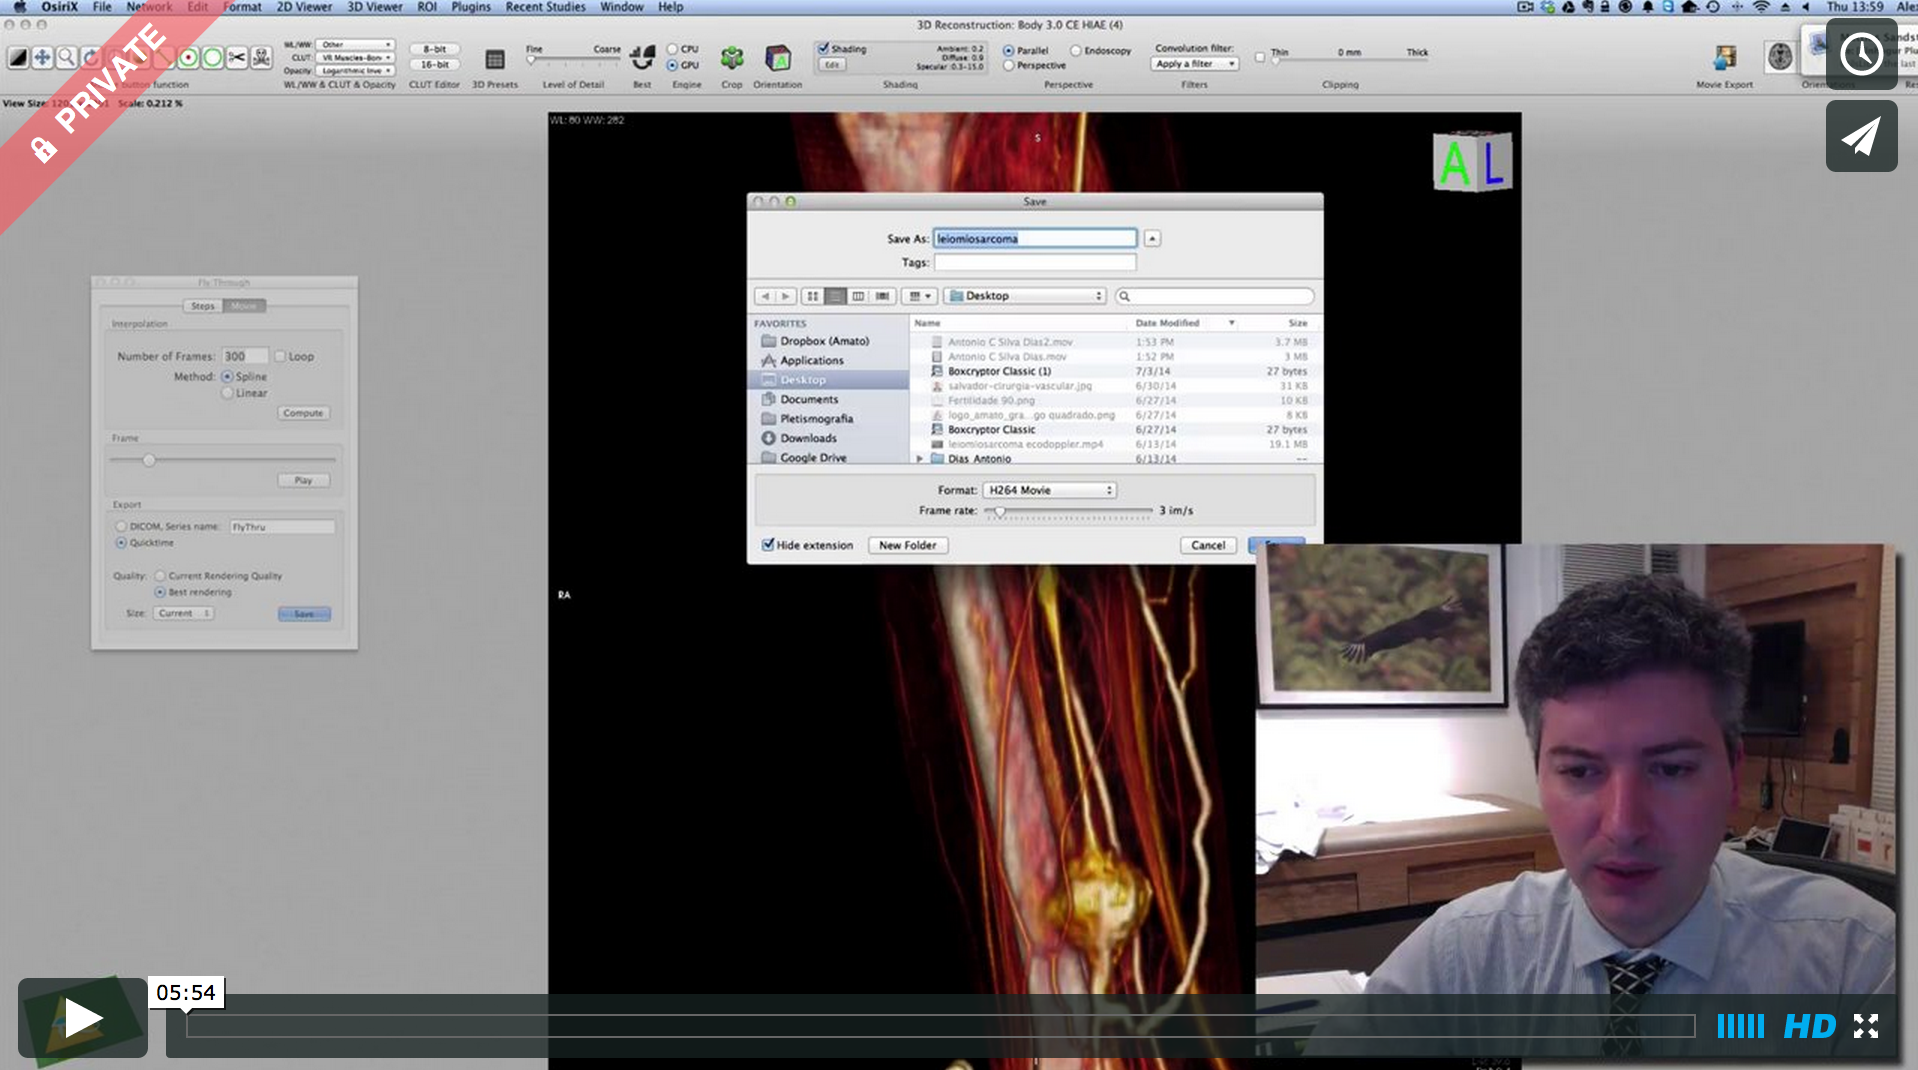
Task: Open the 3D Viewer menu
Action: tap(375, 7)
